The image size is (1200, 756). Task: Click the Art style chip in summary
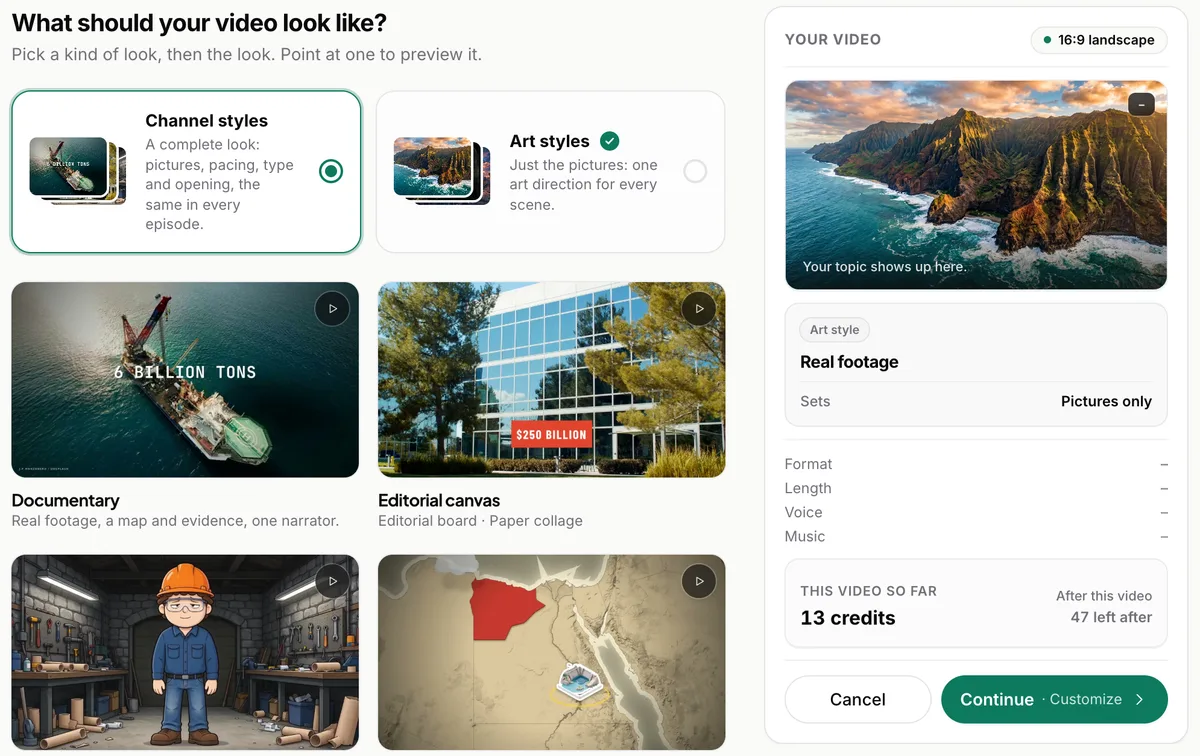[x=834, y=330]
